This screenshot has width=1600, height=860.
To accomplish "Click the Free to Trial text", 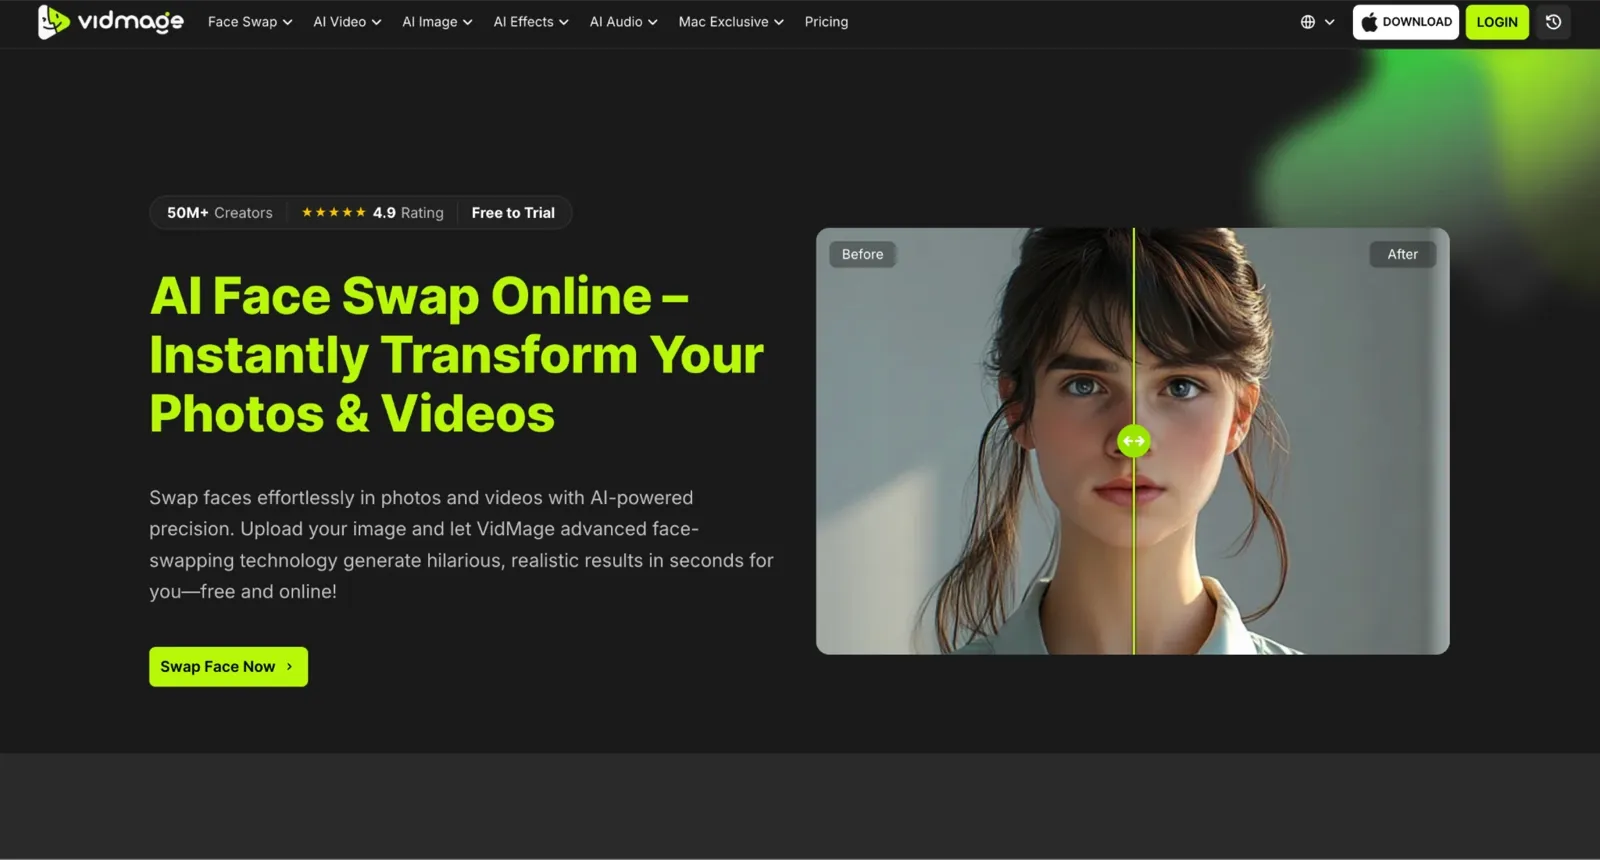I will point(513,213).
